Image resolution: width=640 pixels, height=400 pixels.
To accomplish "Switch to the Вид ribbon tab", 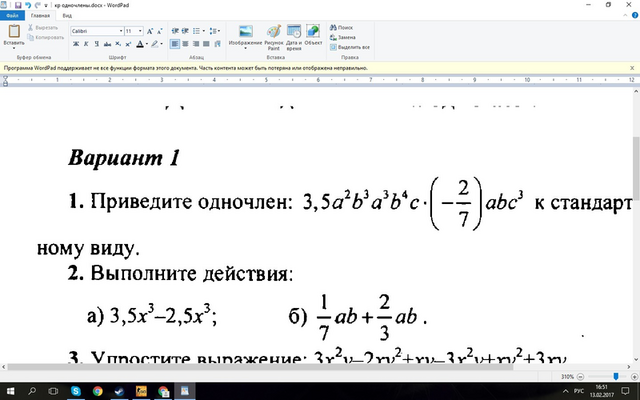I will pyautogui.click(x=67, y=16).
